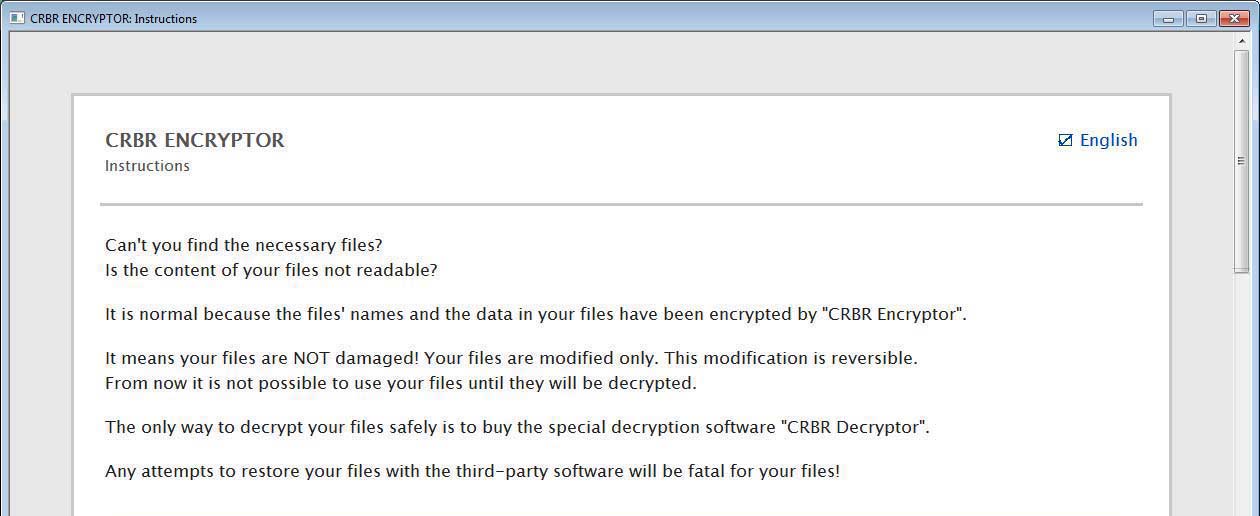
Task: Restore down the instructions window
Action: 1200,18
